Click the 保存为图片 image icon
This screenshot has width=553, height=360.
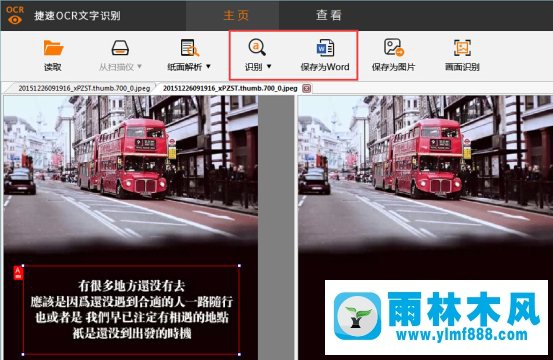pyautogui.click(x=394, y=48)
